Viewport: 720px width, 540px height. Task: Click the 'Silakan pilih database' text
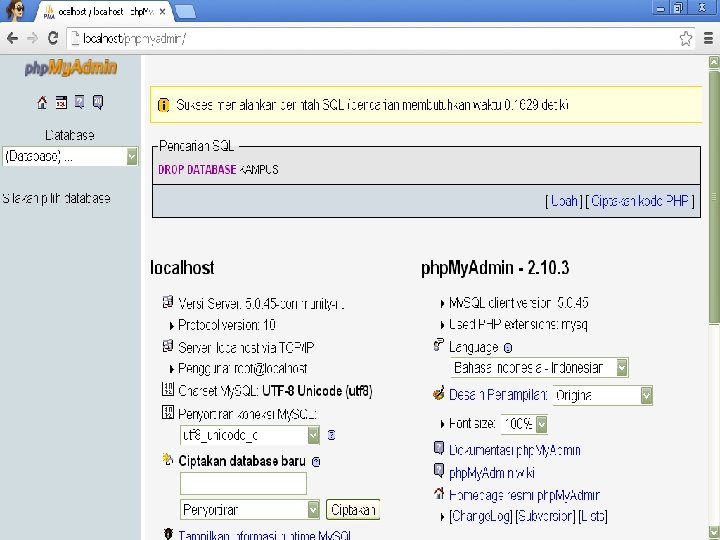[x=56, y=198]
